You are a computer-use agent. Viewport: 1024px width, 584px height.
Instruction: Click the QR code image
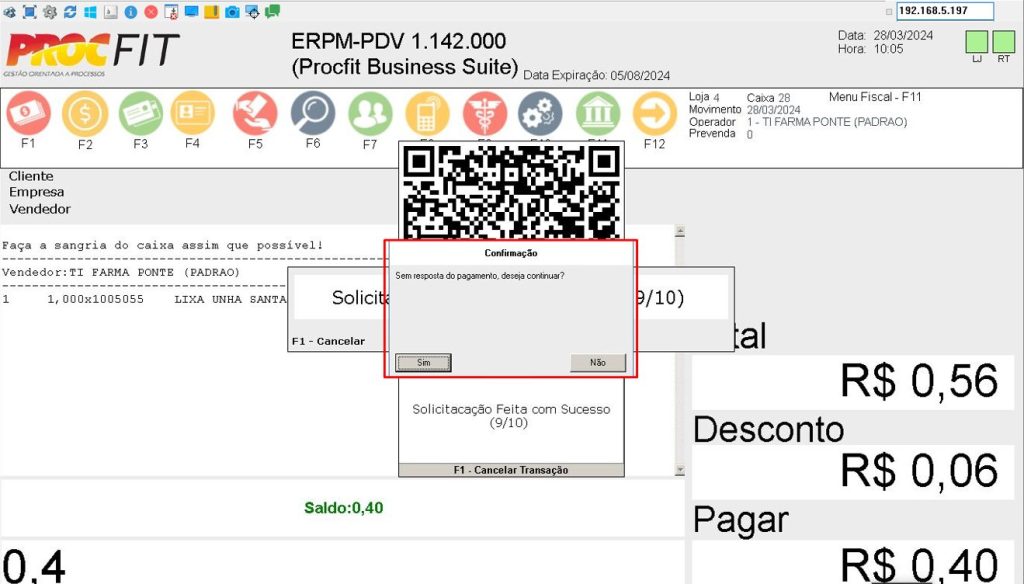tap(511, 191)
